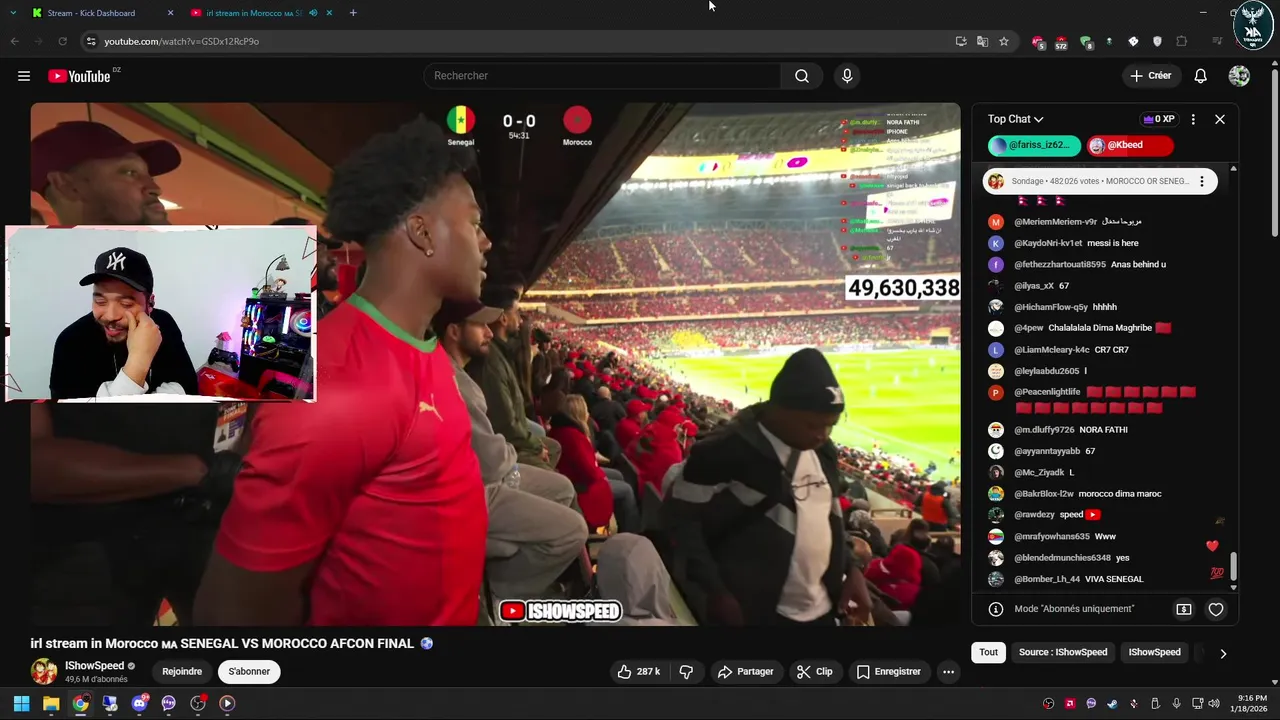
Task: Open extension with 572 badge
Action: (x=1061, y=42)
